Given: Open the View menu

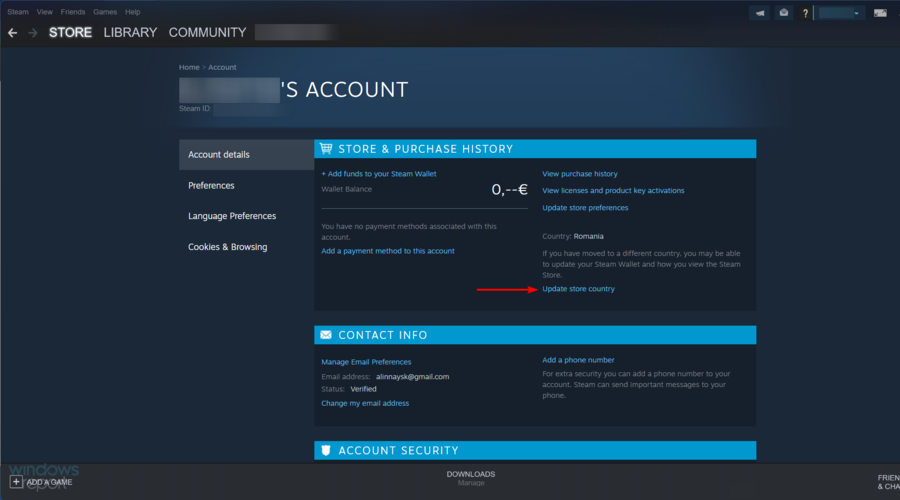Looking at the screenshot, I should pyautogui.click(x=44, y=11).
